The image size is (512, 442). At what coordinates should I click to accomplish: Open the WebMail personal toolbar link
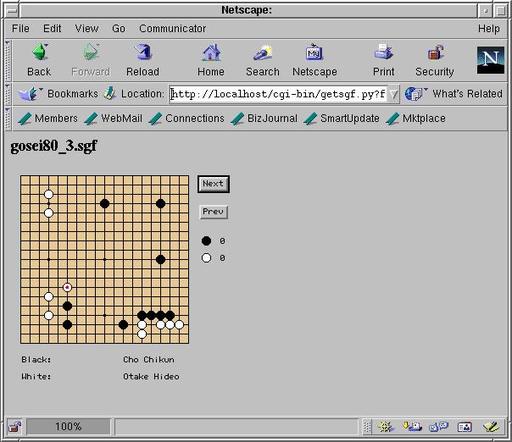click(x=114, y=118)
